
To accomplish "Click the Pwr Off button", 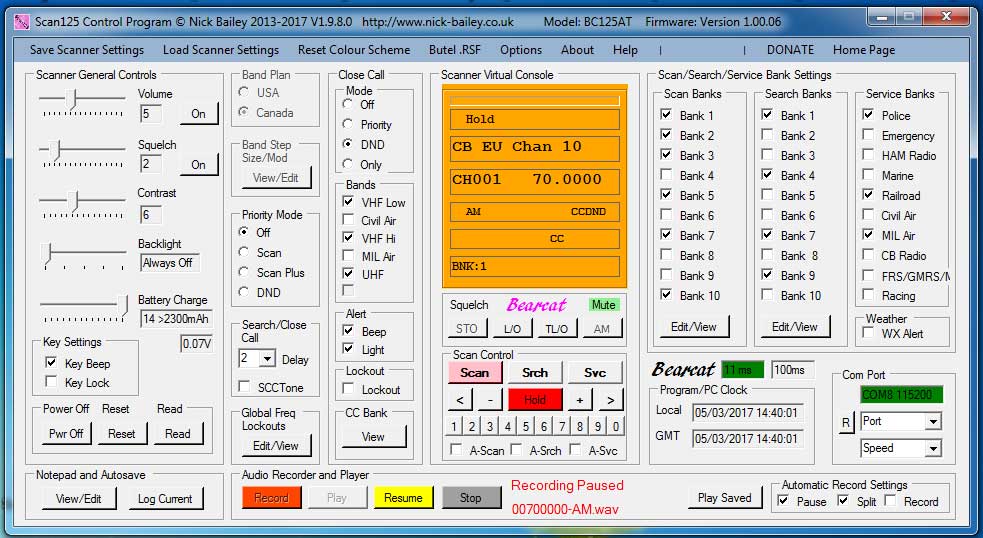I will coord(66,433).
